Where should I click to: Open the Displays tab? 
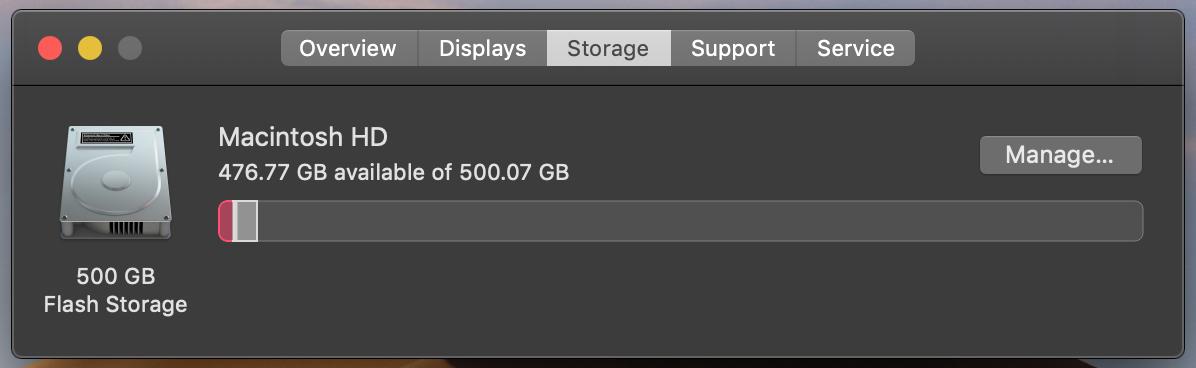click(482, 48)
